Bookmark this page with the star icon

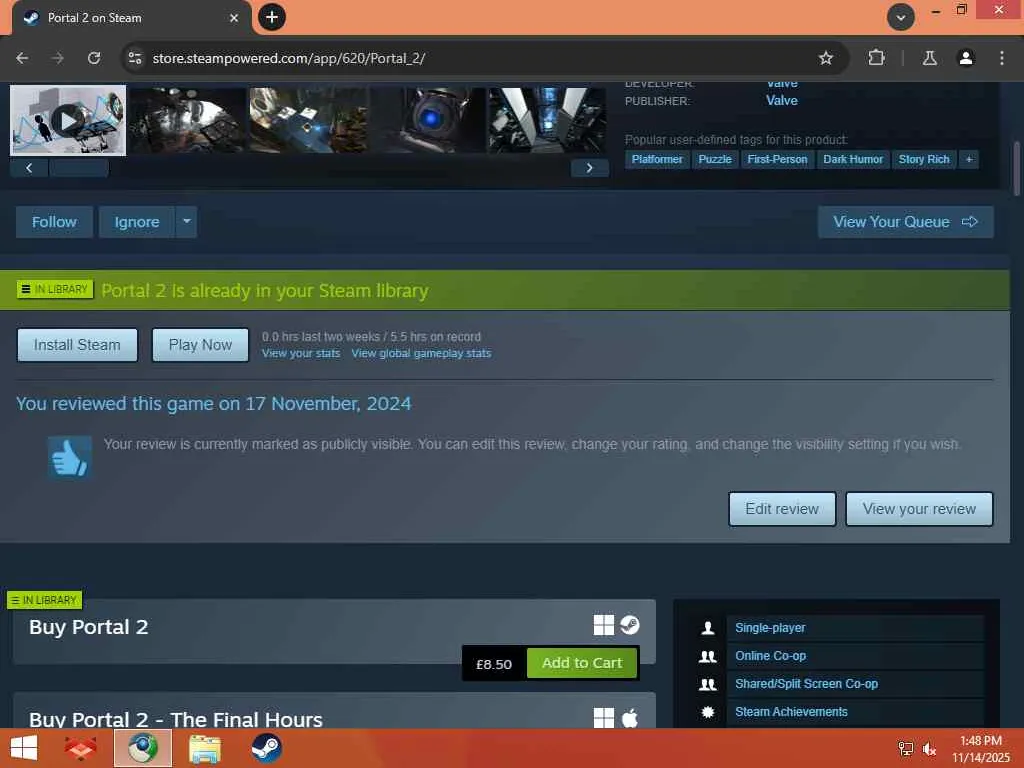coord(825,58)
